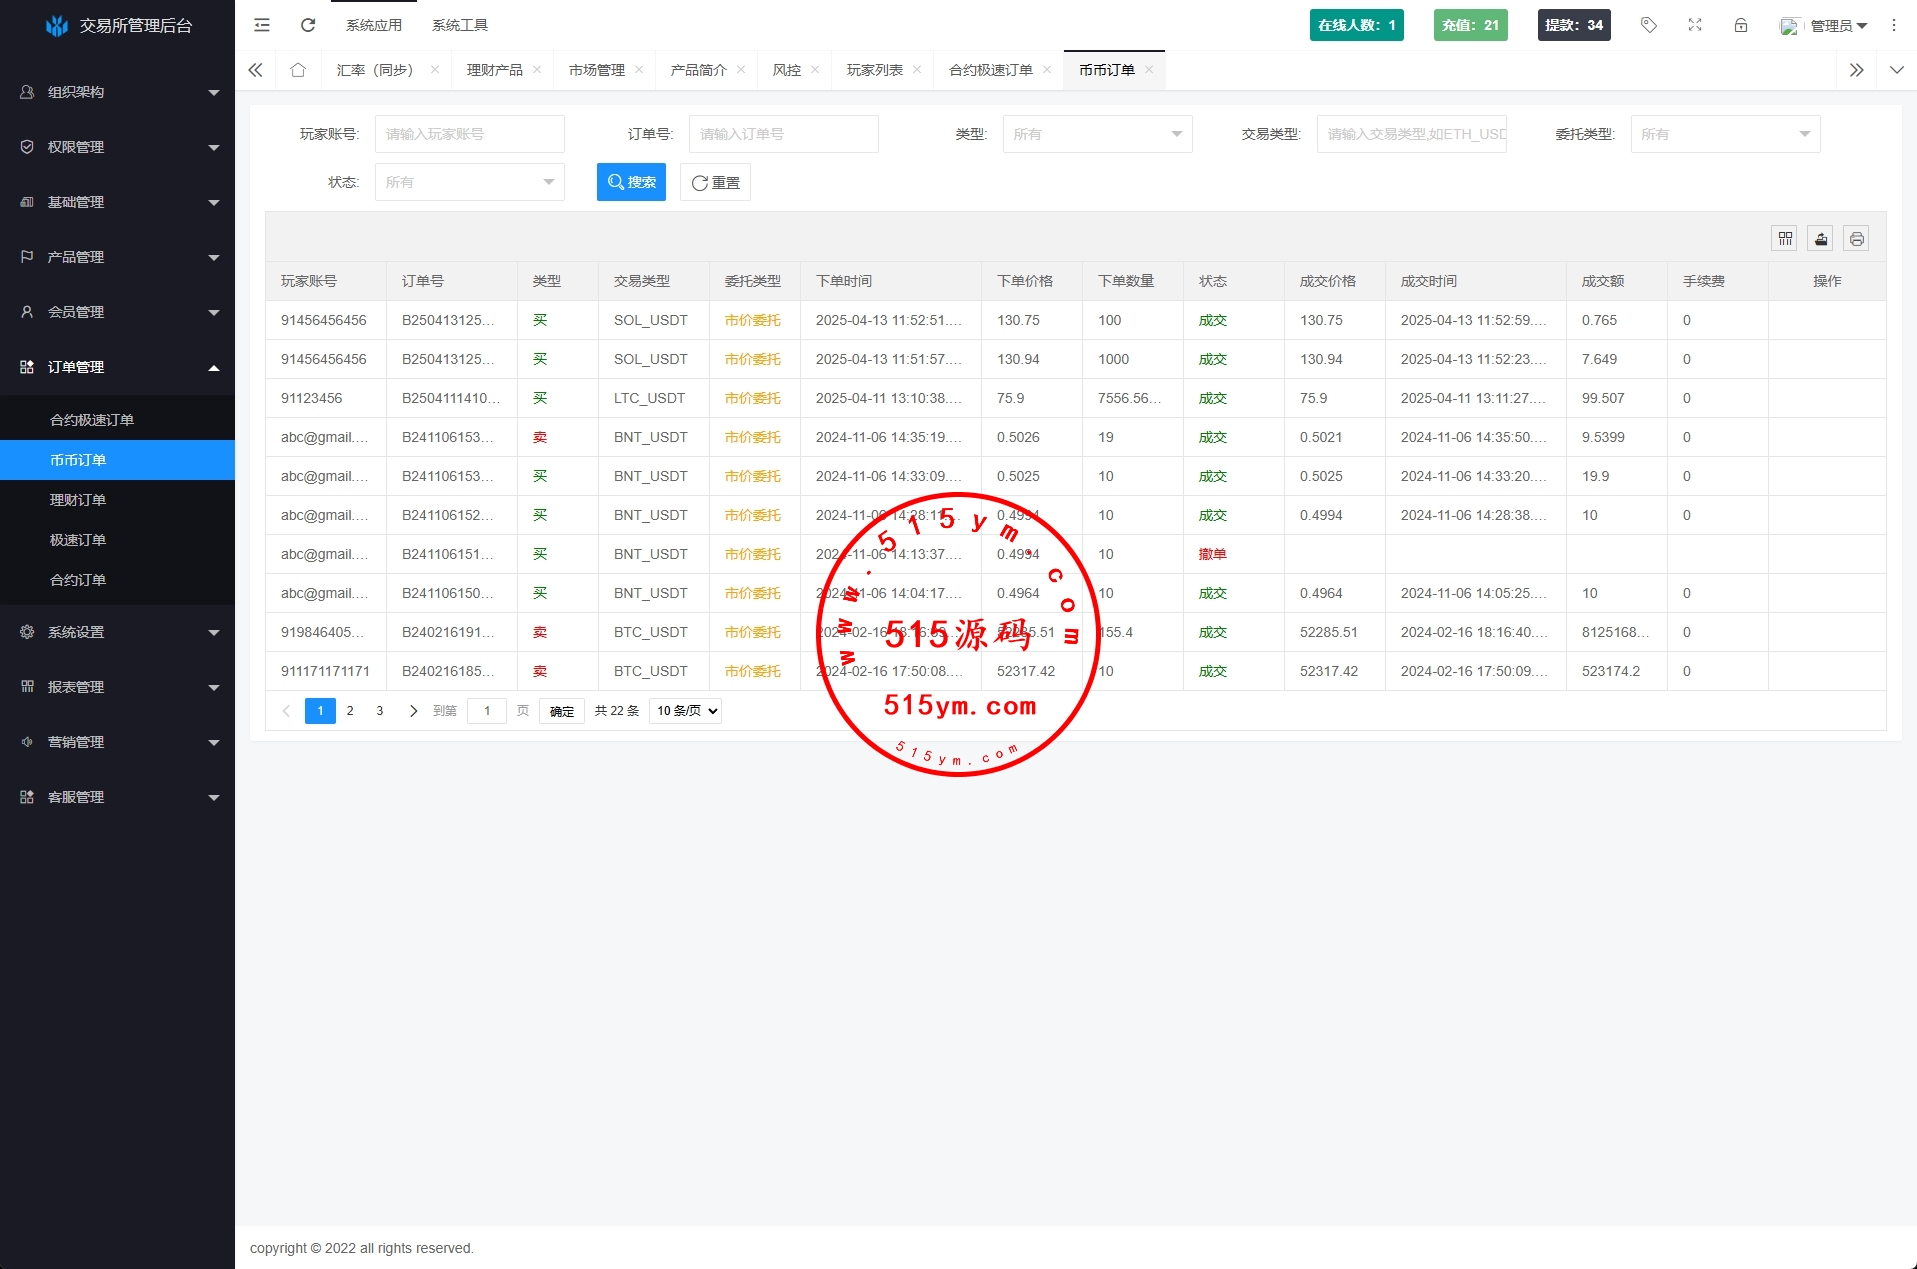The width and height of the screenshot is (1917, 1269).
Task: Toggle the sidebar collapse menu icon
Action: point(262,25)
